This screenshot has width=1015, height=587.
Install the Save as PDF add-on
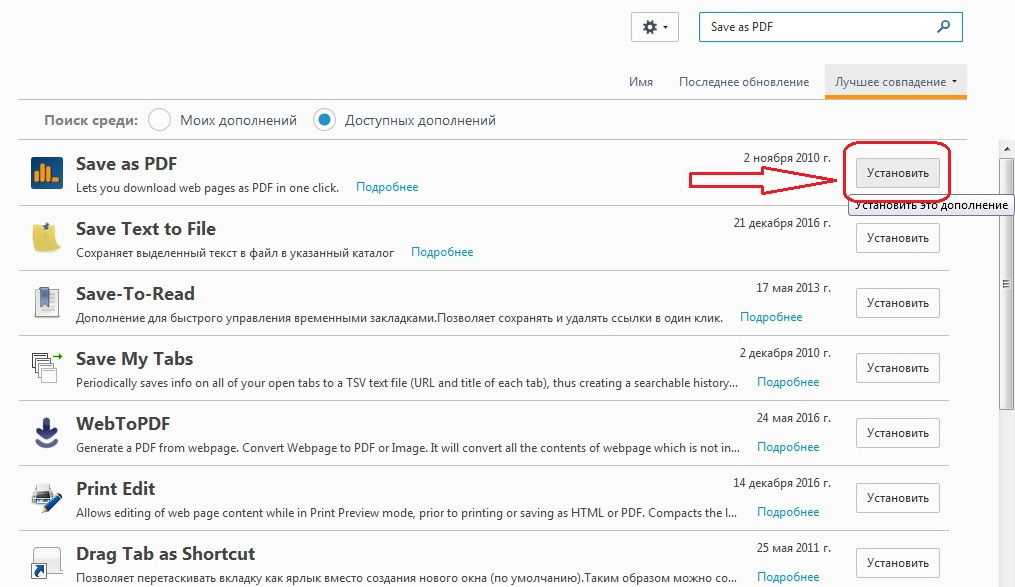(897, 173)
